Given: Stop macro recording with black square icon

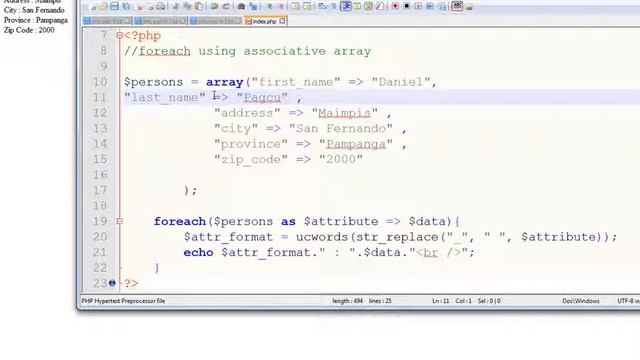Looking at the screenshot, I should (x=407, y=6).
